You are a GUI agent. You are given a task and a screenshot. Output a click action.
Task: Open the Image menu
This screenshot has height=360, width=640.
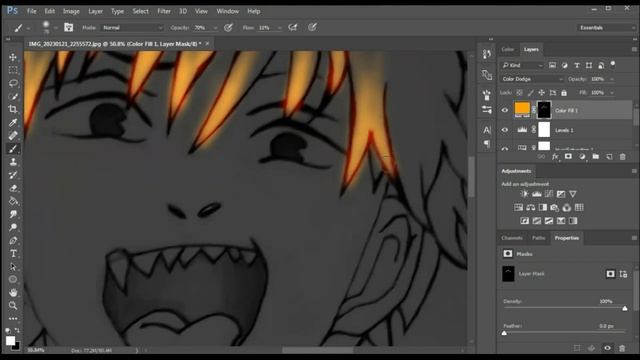[x=71, y=11]
